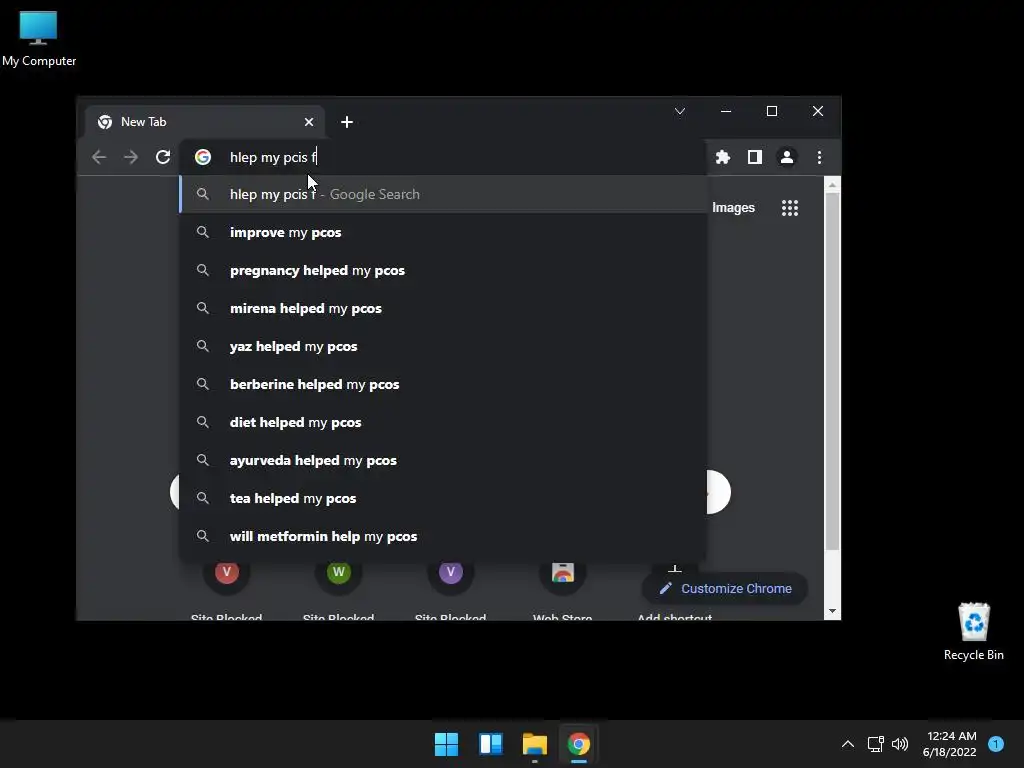Go back with the back arrow
This screenshot has height=768, width=1024.
(99, 157)
